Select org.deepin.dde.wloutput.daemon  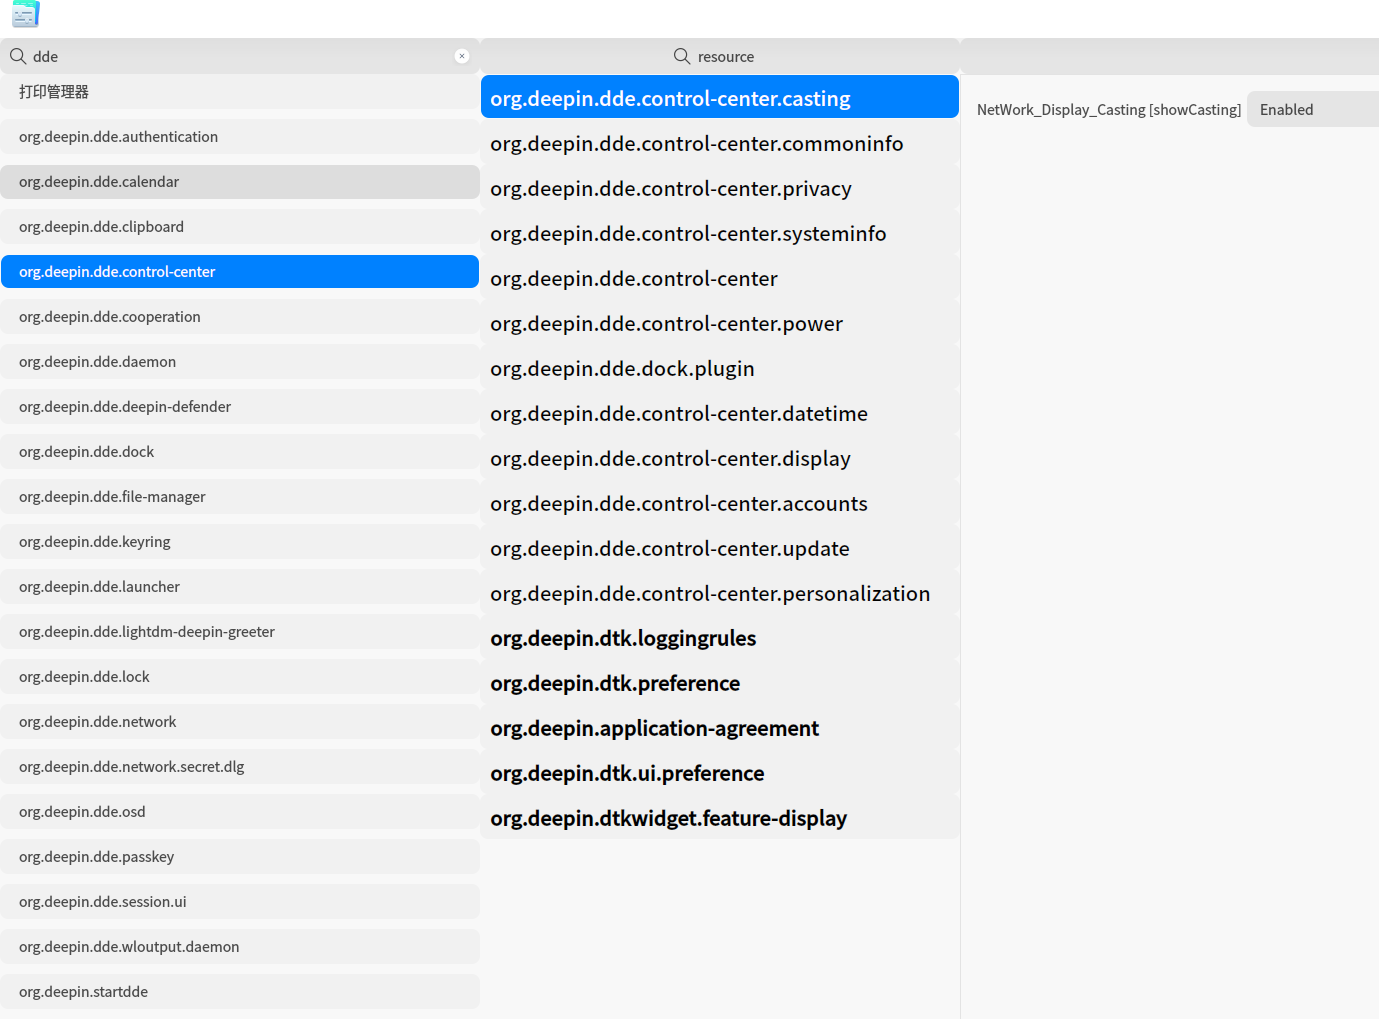240,947
